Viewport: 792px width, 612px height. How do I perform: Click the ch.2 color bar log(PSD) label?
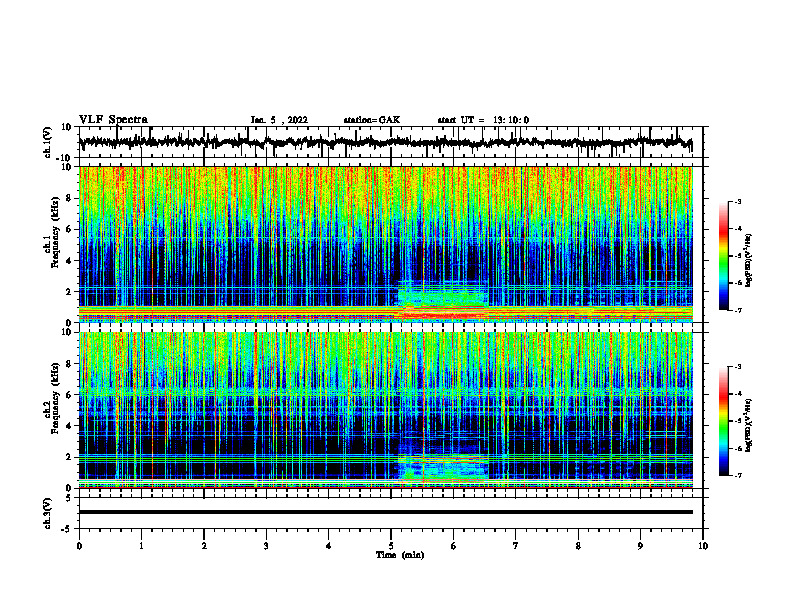(x=749, y=424)
